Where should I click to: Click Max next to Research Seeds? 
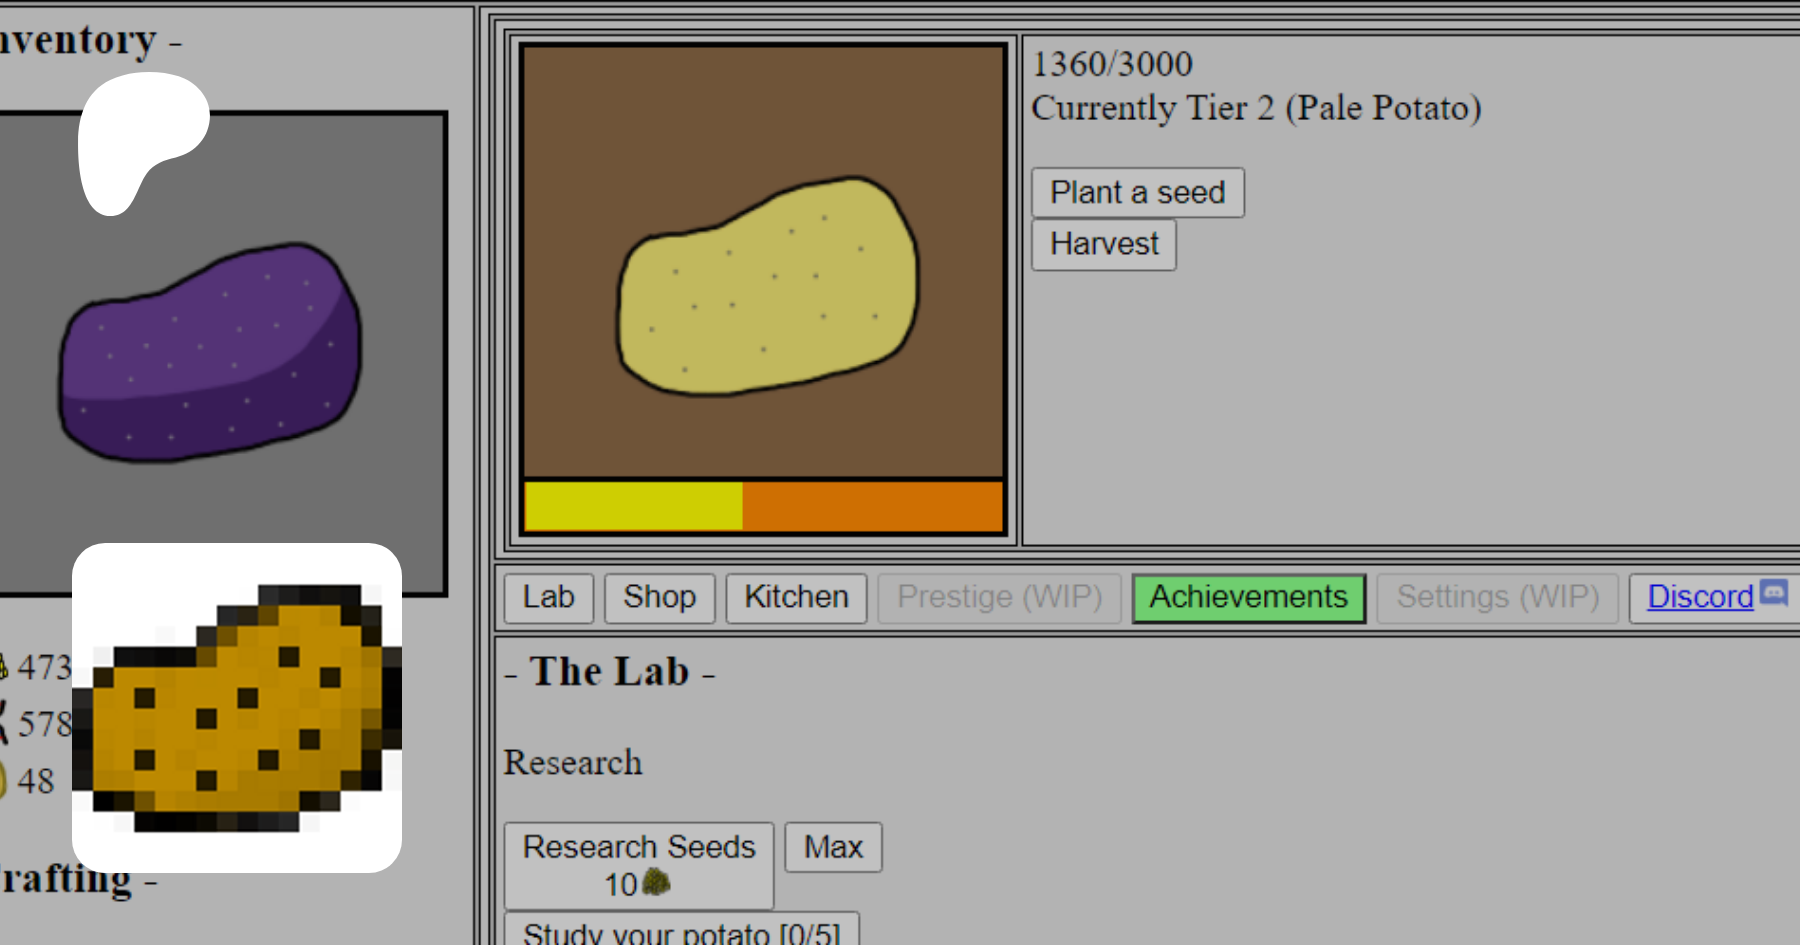pyautogui.click(x=833, y=847)
